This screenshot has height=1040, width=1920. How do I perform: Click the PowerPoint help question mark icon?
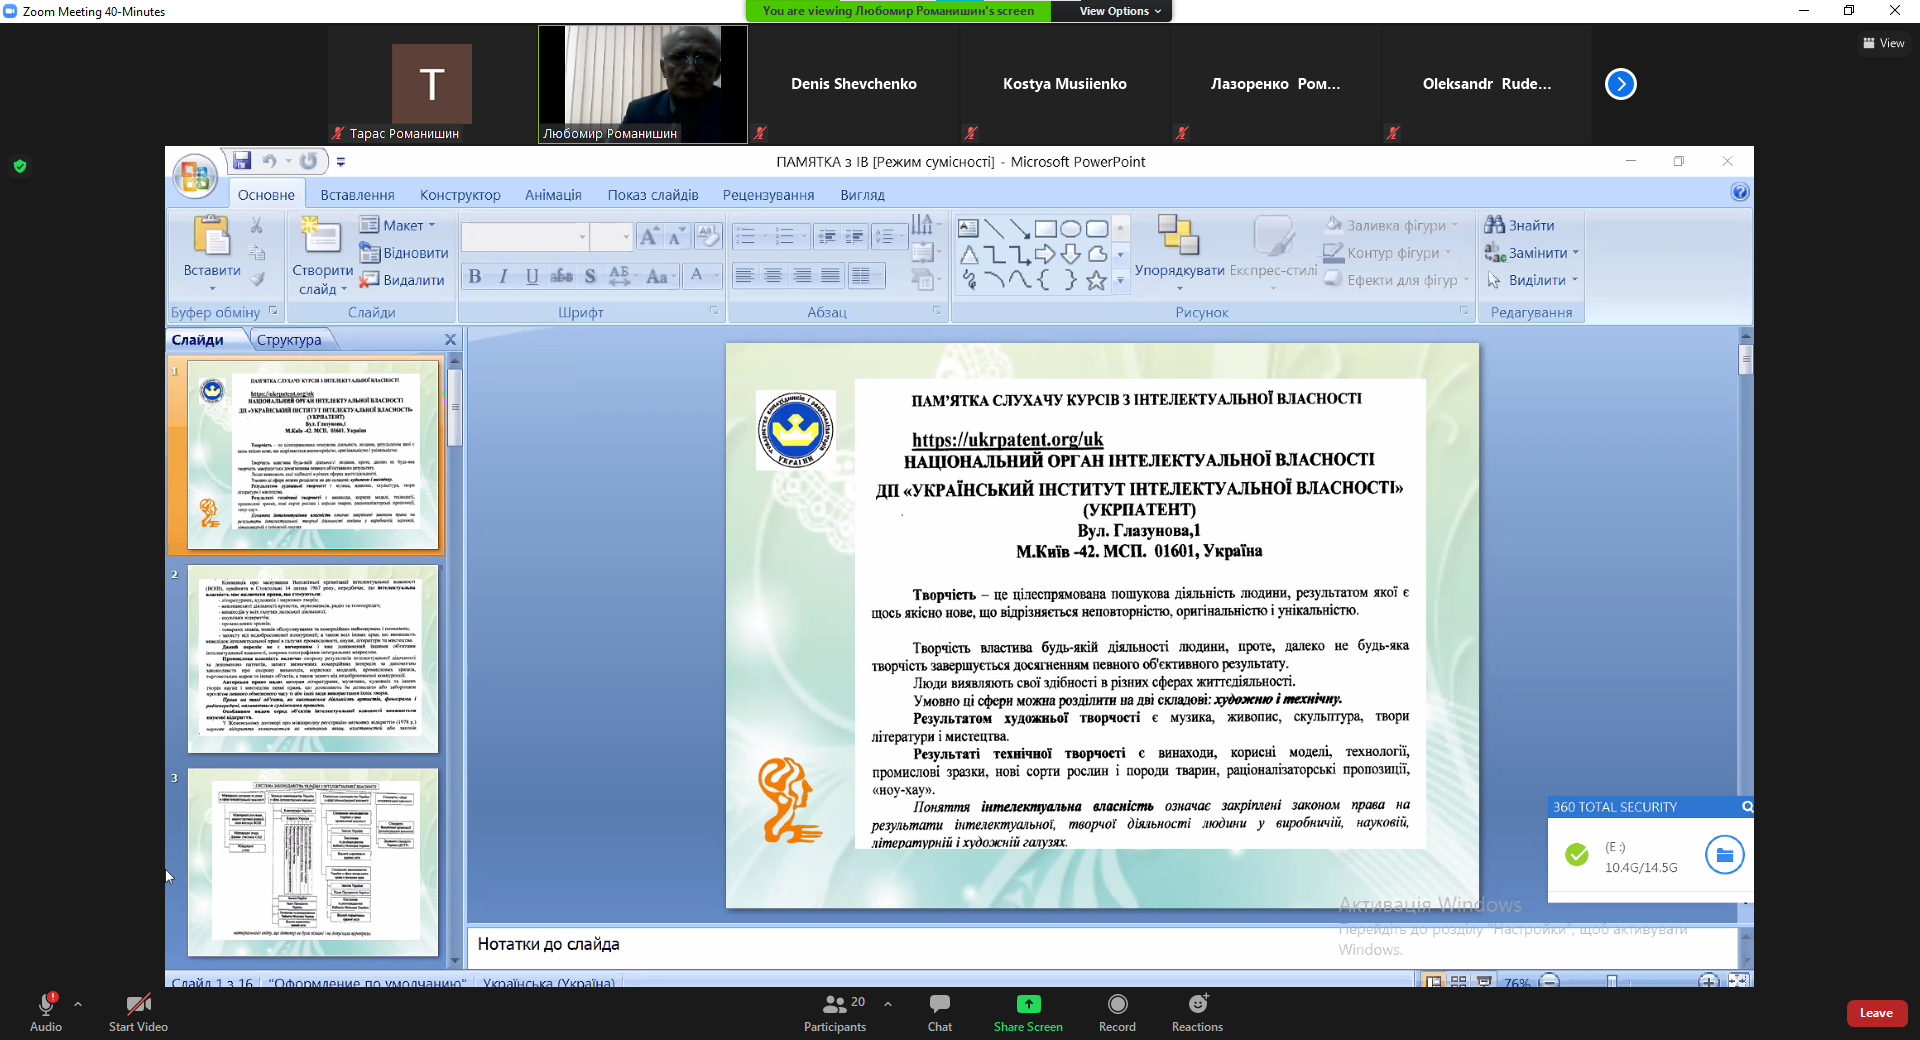[x=1739, y=192]
